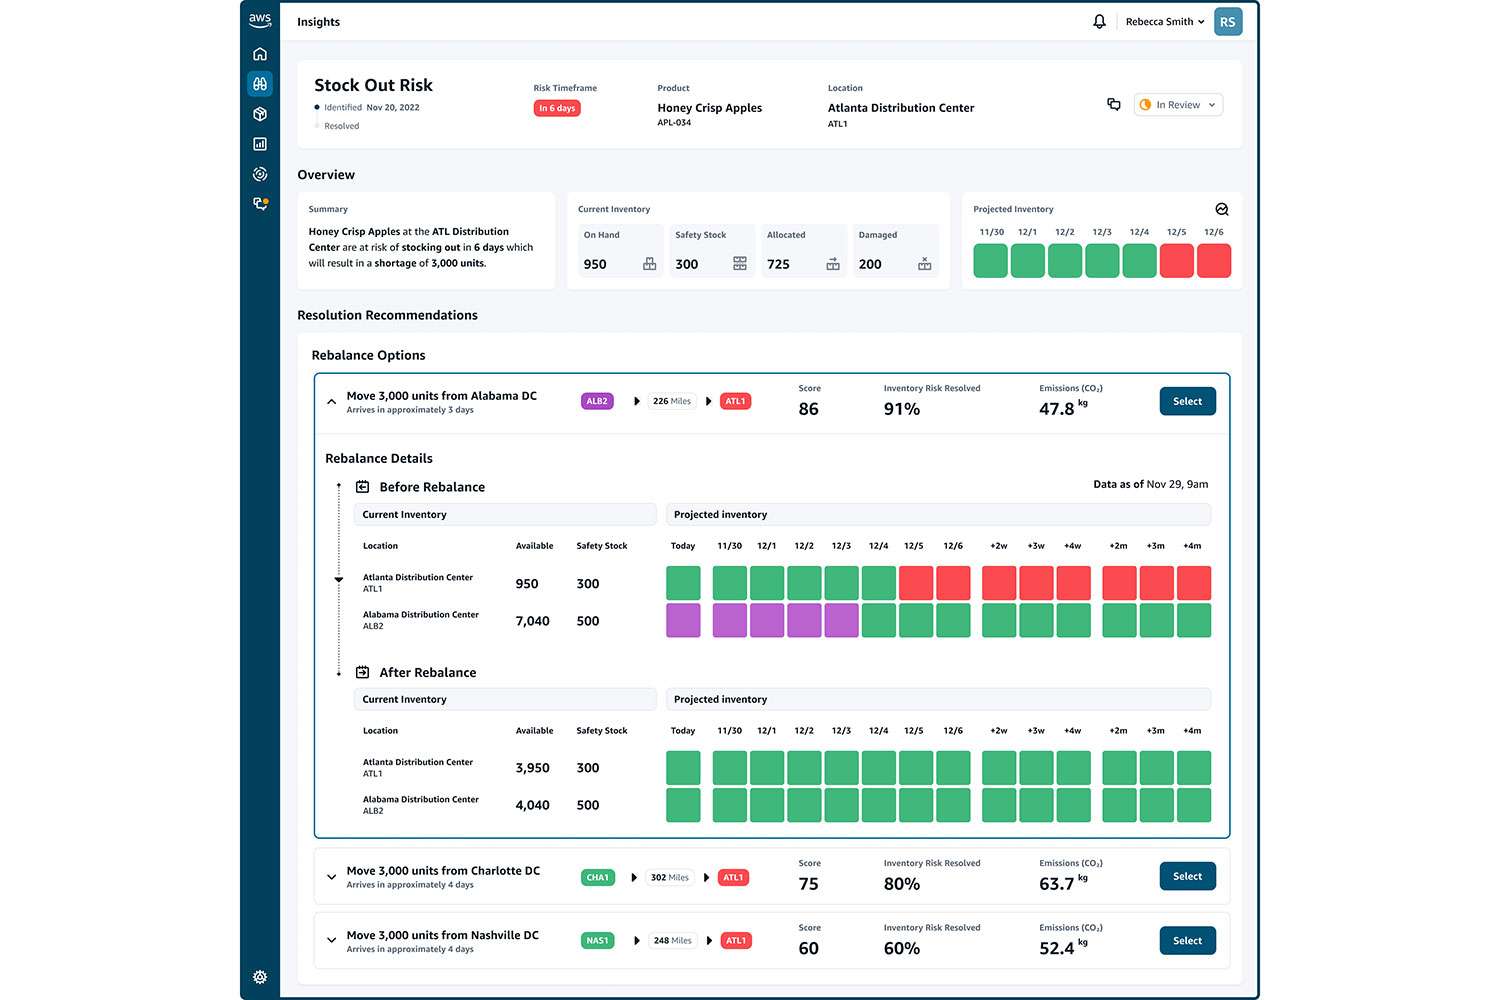Image resolution: width=1500 pixels, height=1000 pixels.
Task: Select the Charlotte DC rebalance option
Action: 1187,876
